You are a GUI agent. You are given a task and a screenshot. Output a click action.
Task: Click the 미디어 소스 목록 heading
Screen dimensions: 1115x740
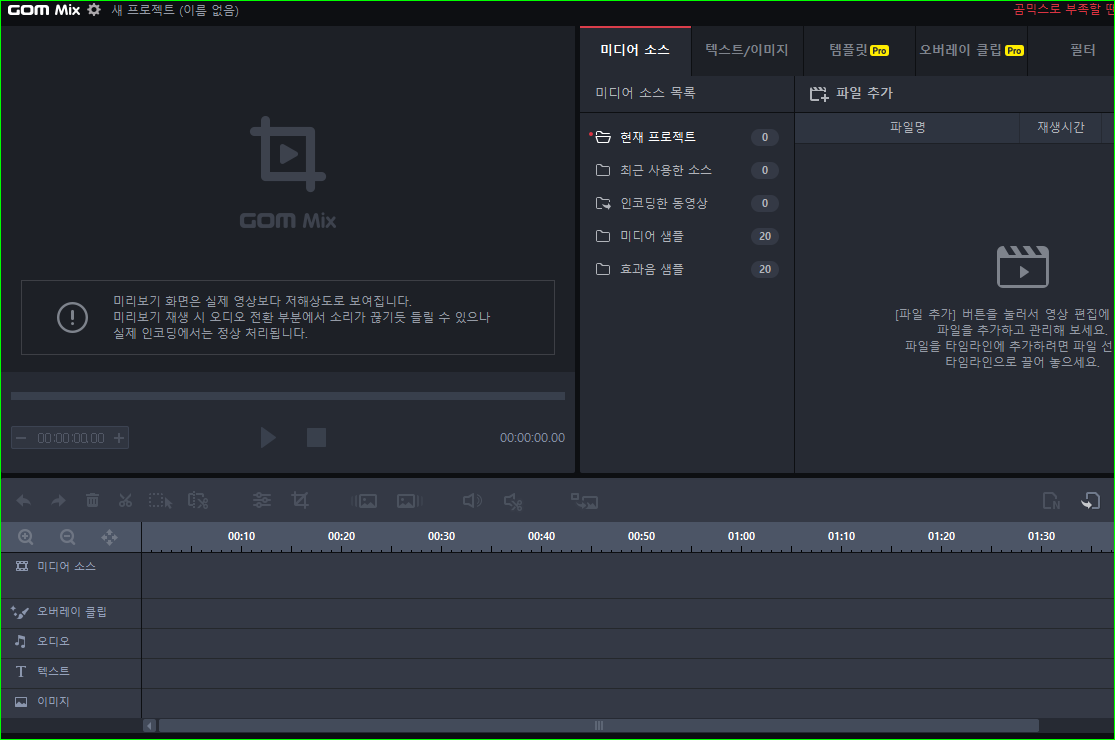click(x=645, y=93)
